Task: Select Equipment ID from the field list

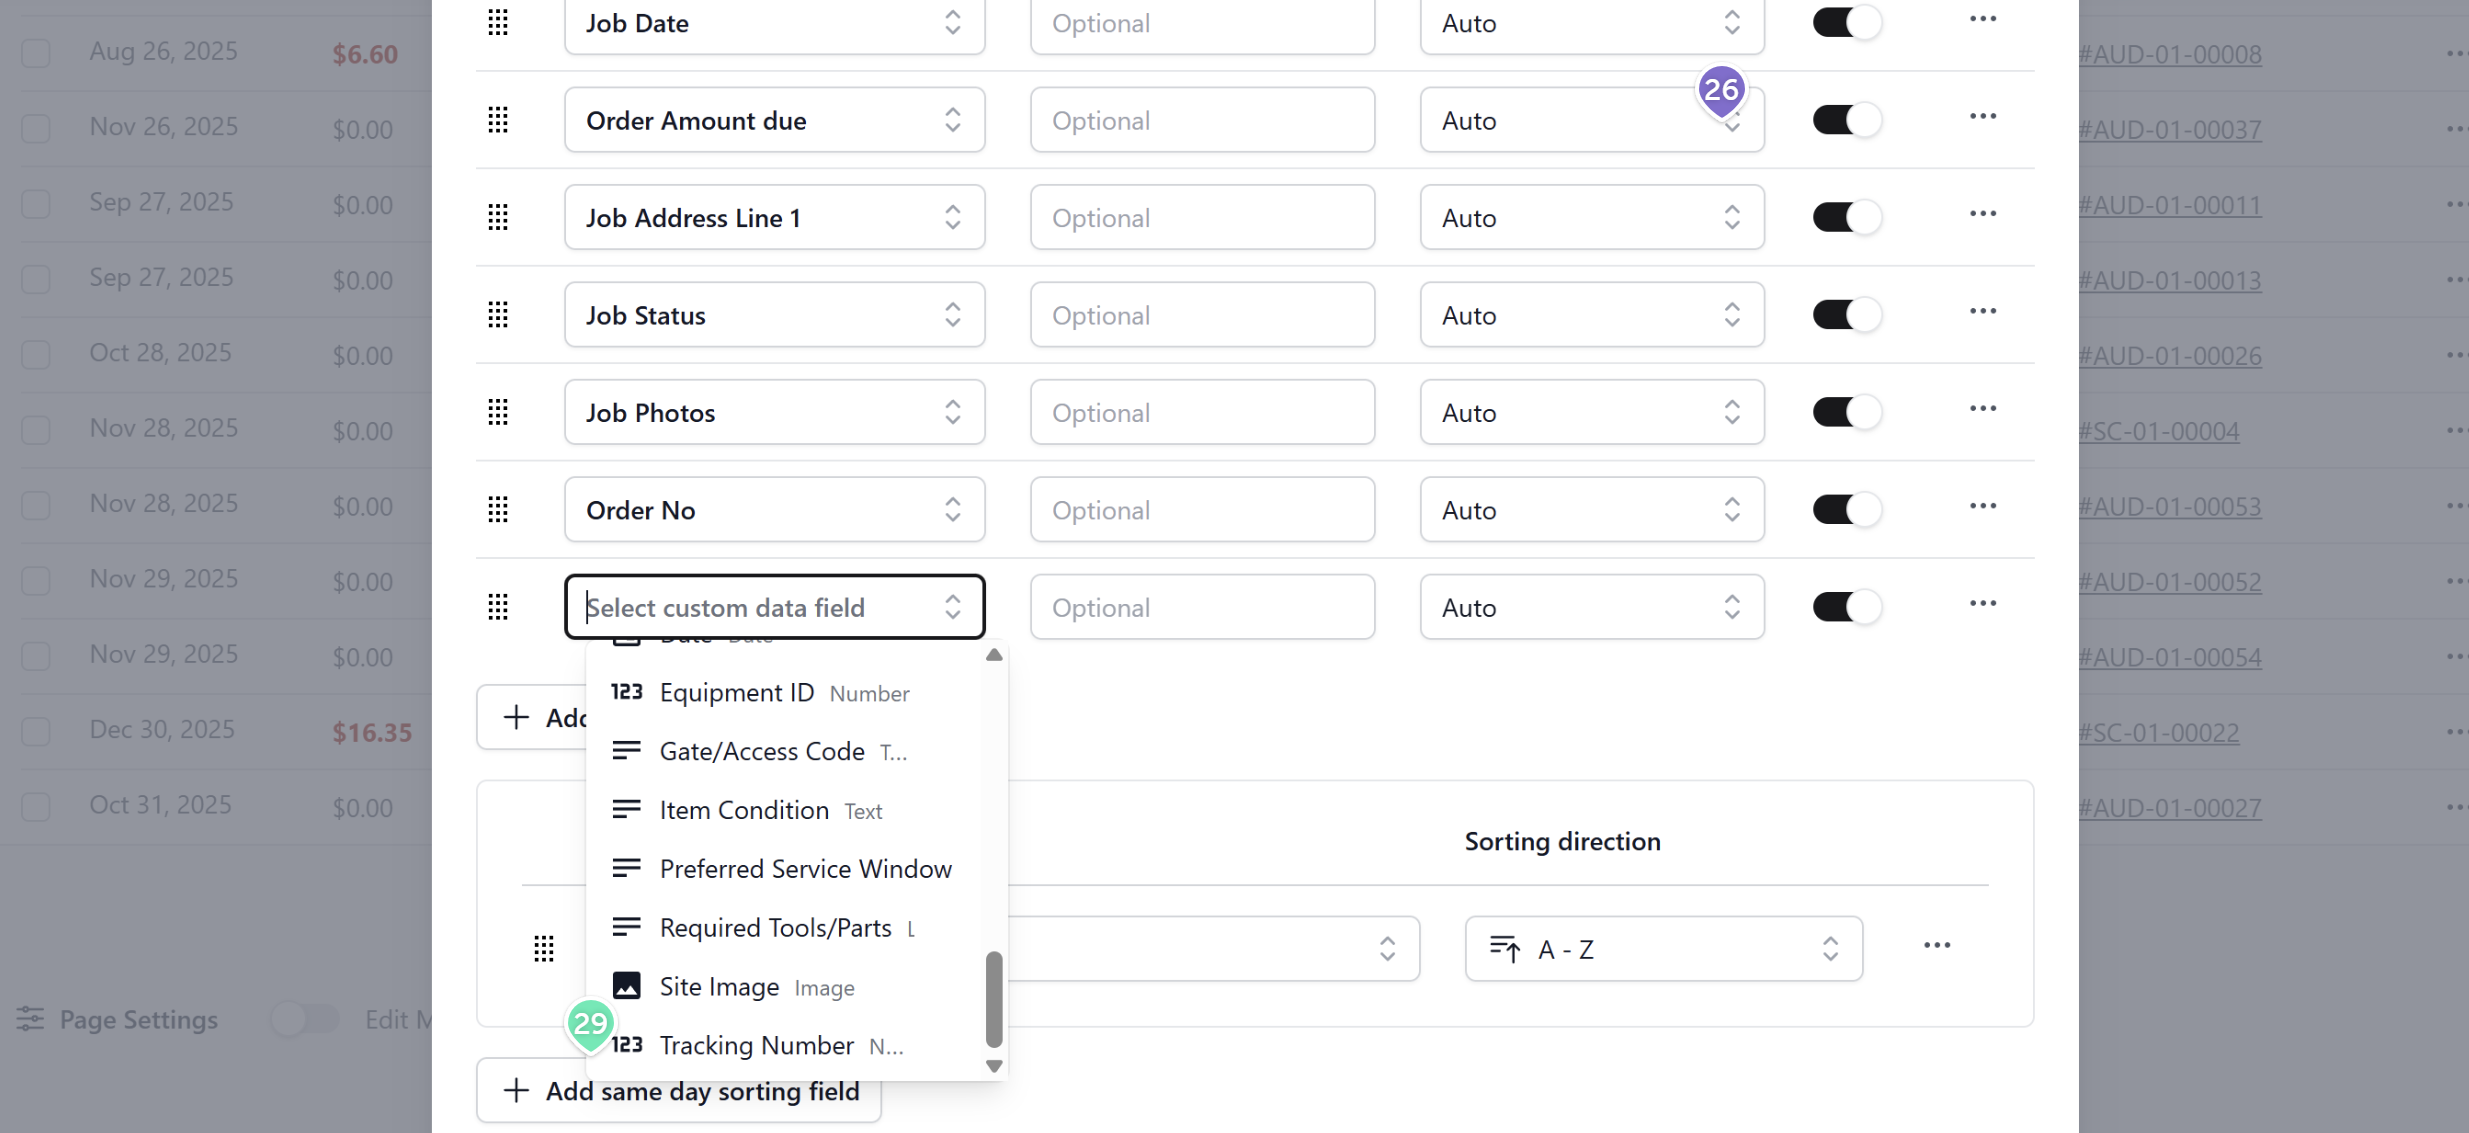Action: pyautogui.click(x=736, y=693)
